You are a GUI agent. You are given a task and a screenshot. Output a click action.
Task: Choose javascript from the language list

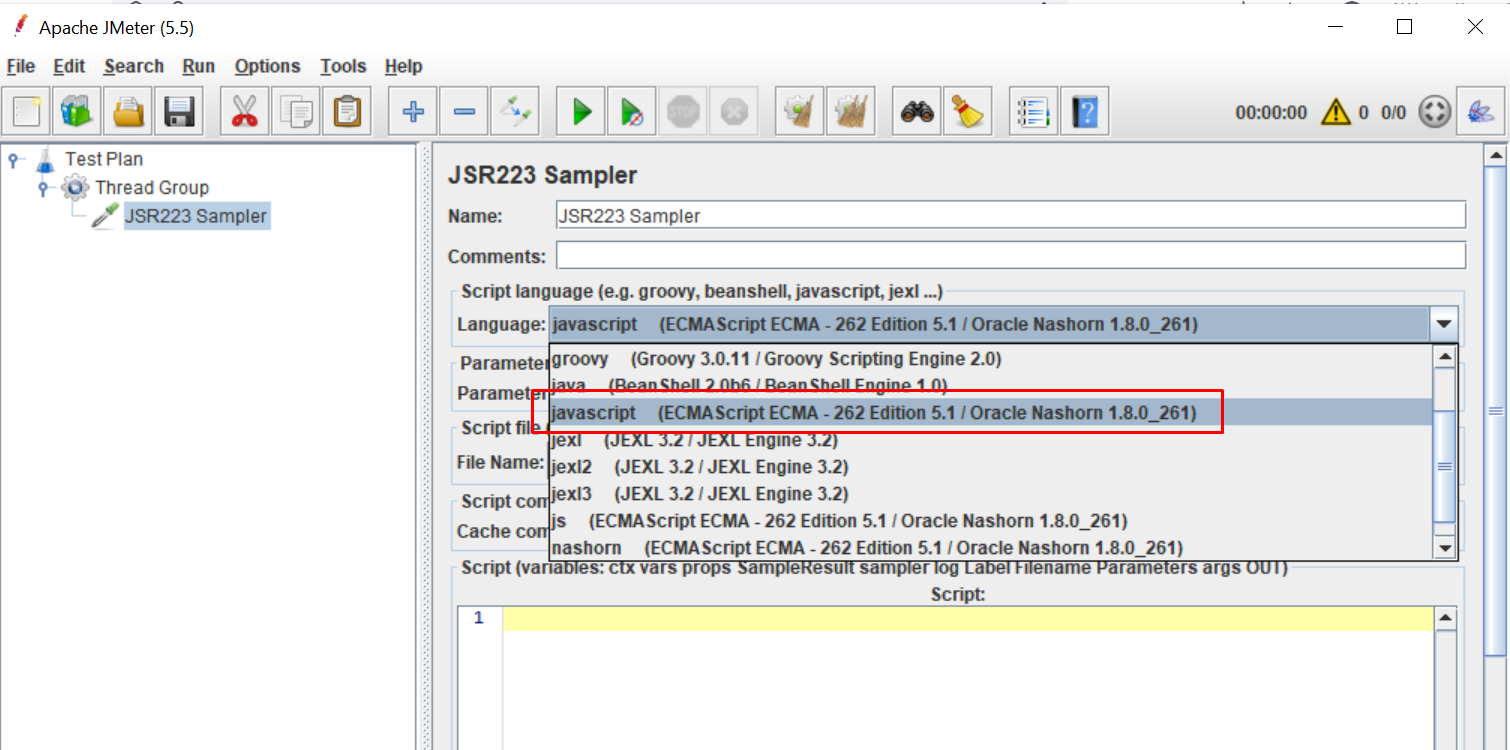[x=991, y=412]
